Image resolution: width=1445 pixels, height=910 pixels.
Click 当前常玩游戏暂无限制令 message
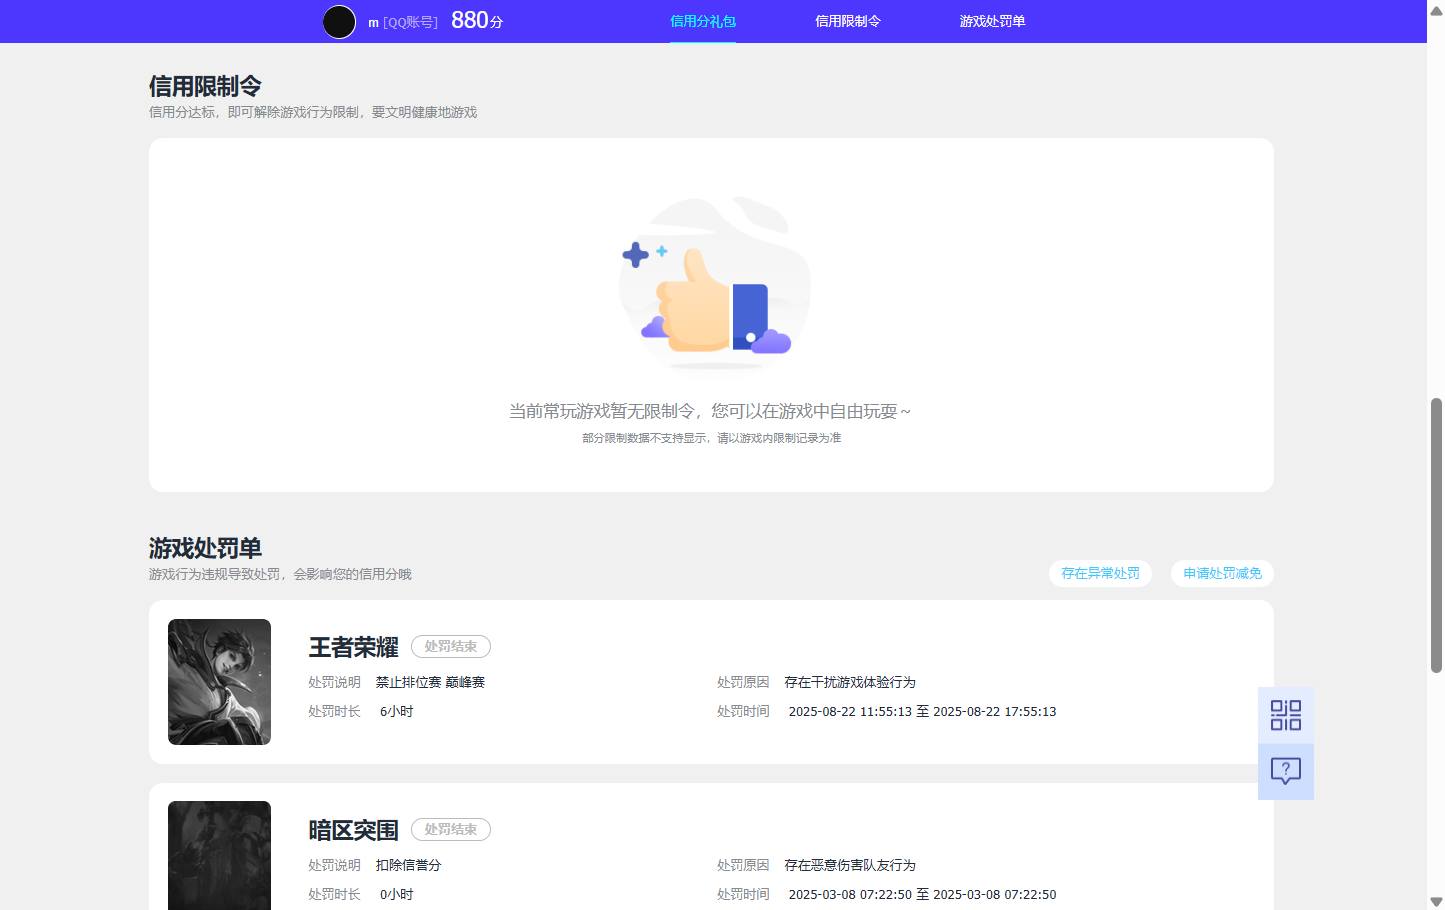pos(710,411)
